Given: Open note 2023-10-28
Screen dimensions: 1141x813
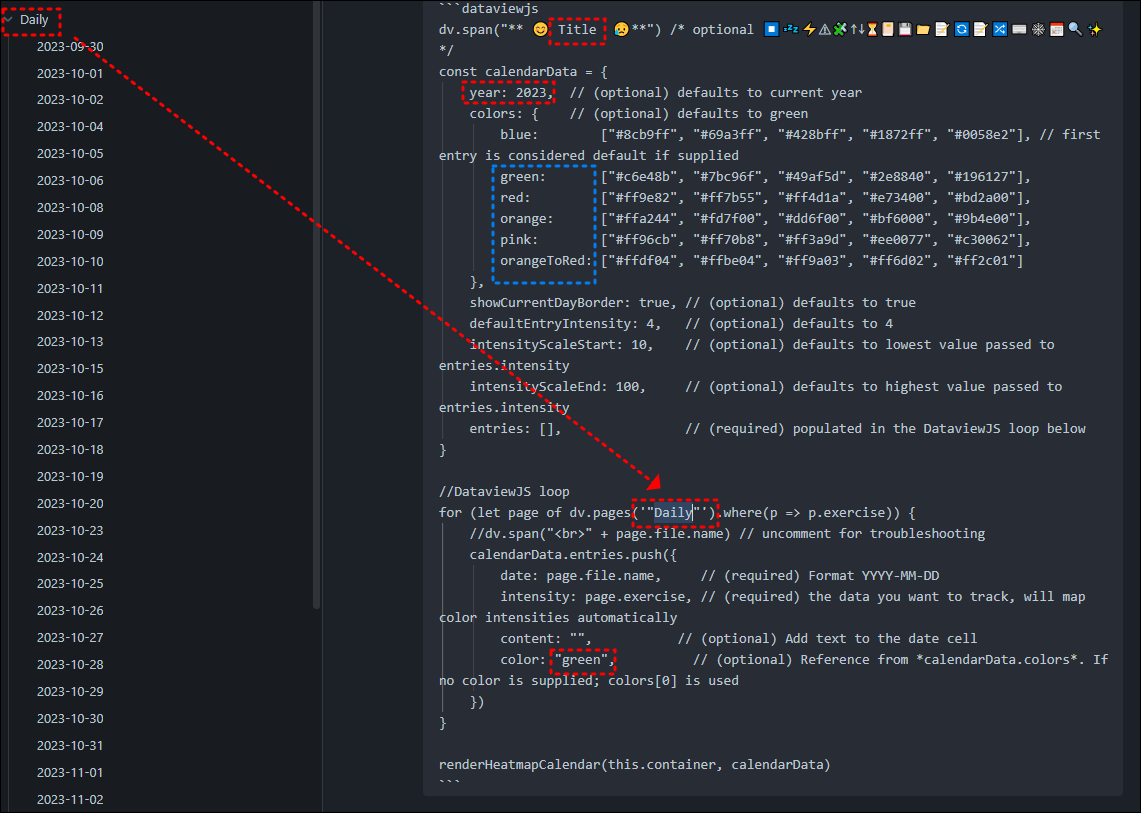Looking at the screenshot, I should (x=70, y=664).
